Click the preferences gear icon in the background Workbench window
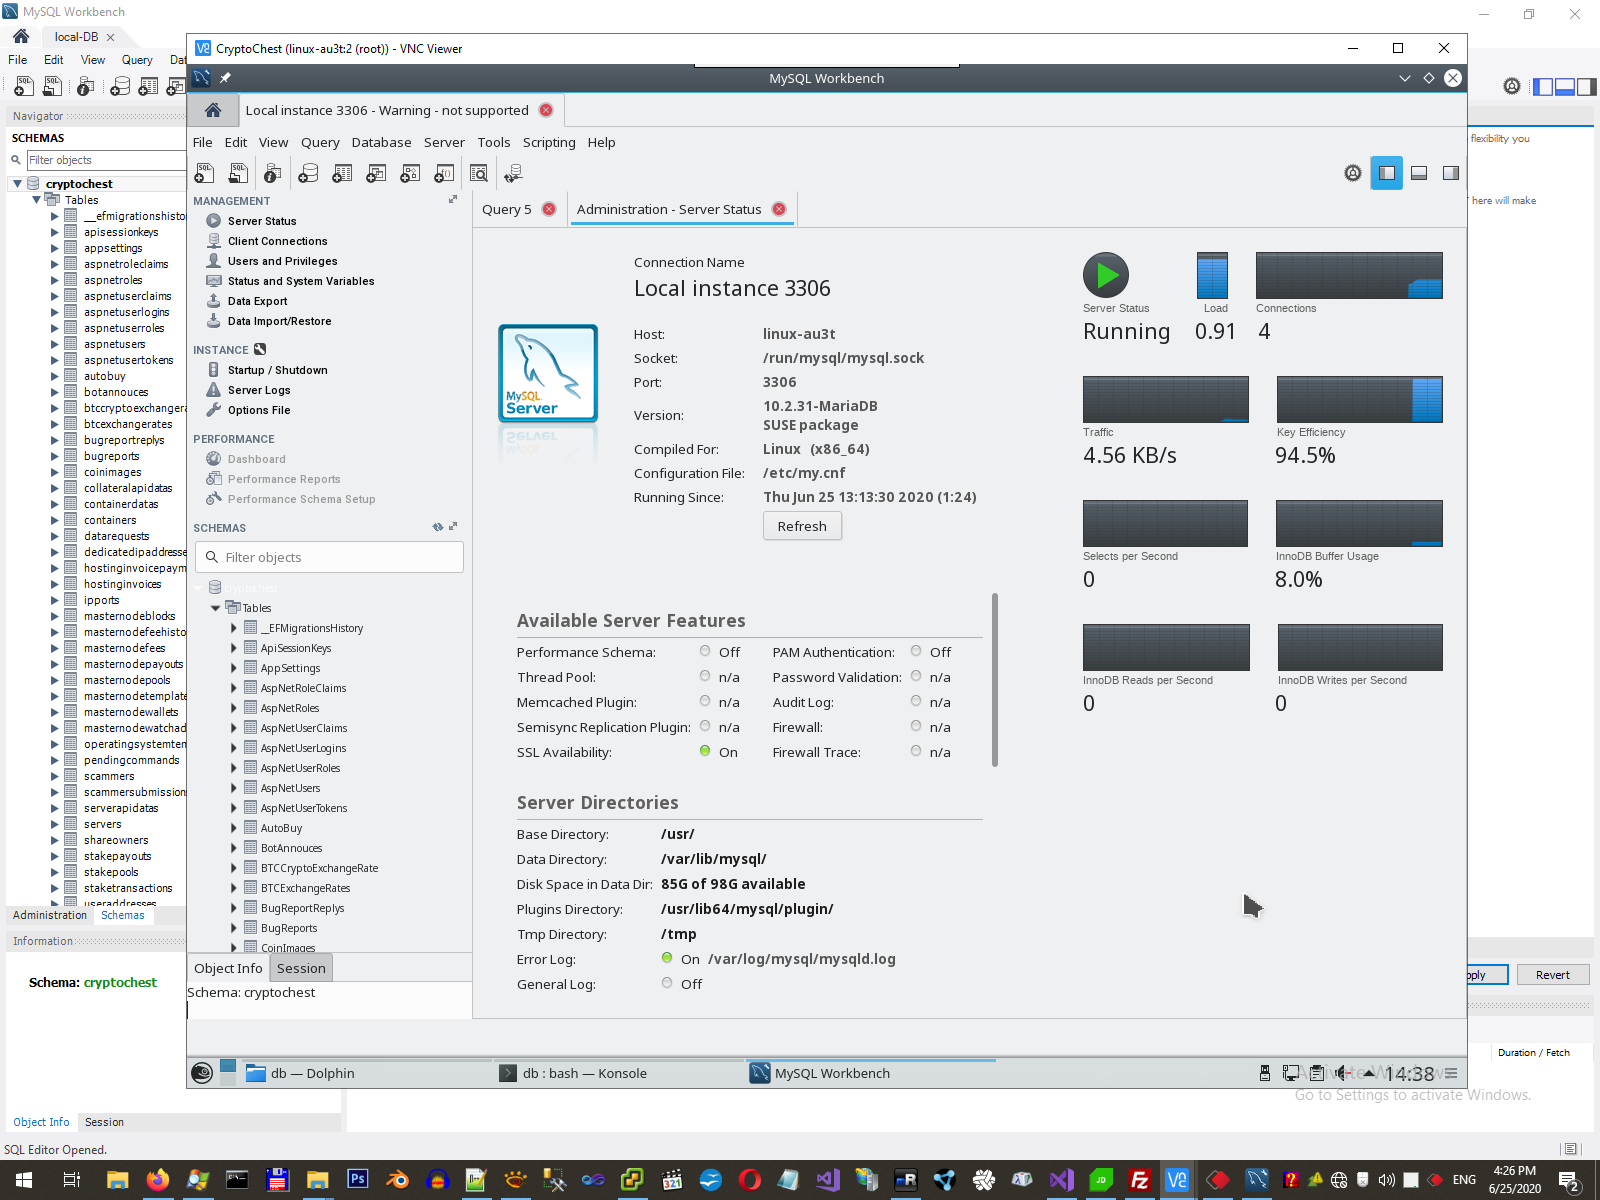 1512,87
